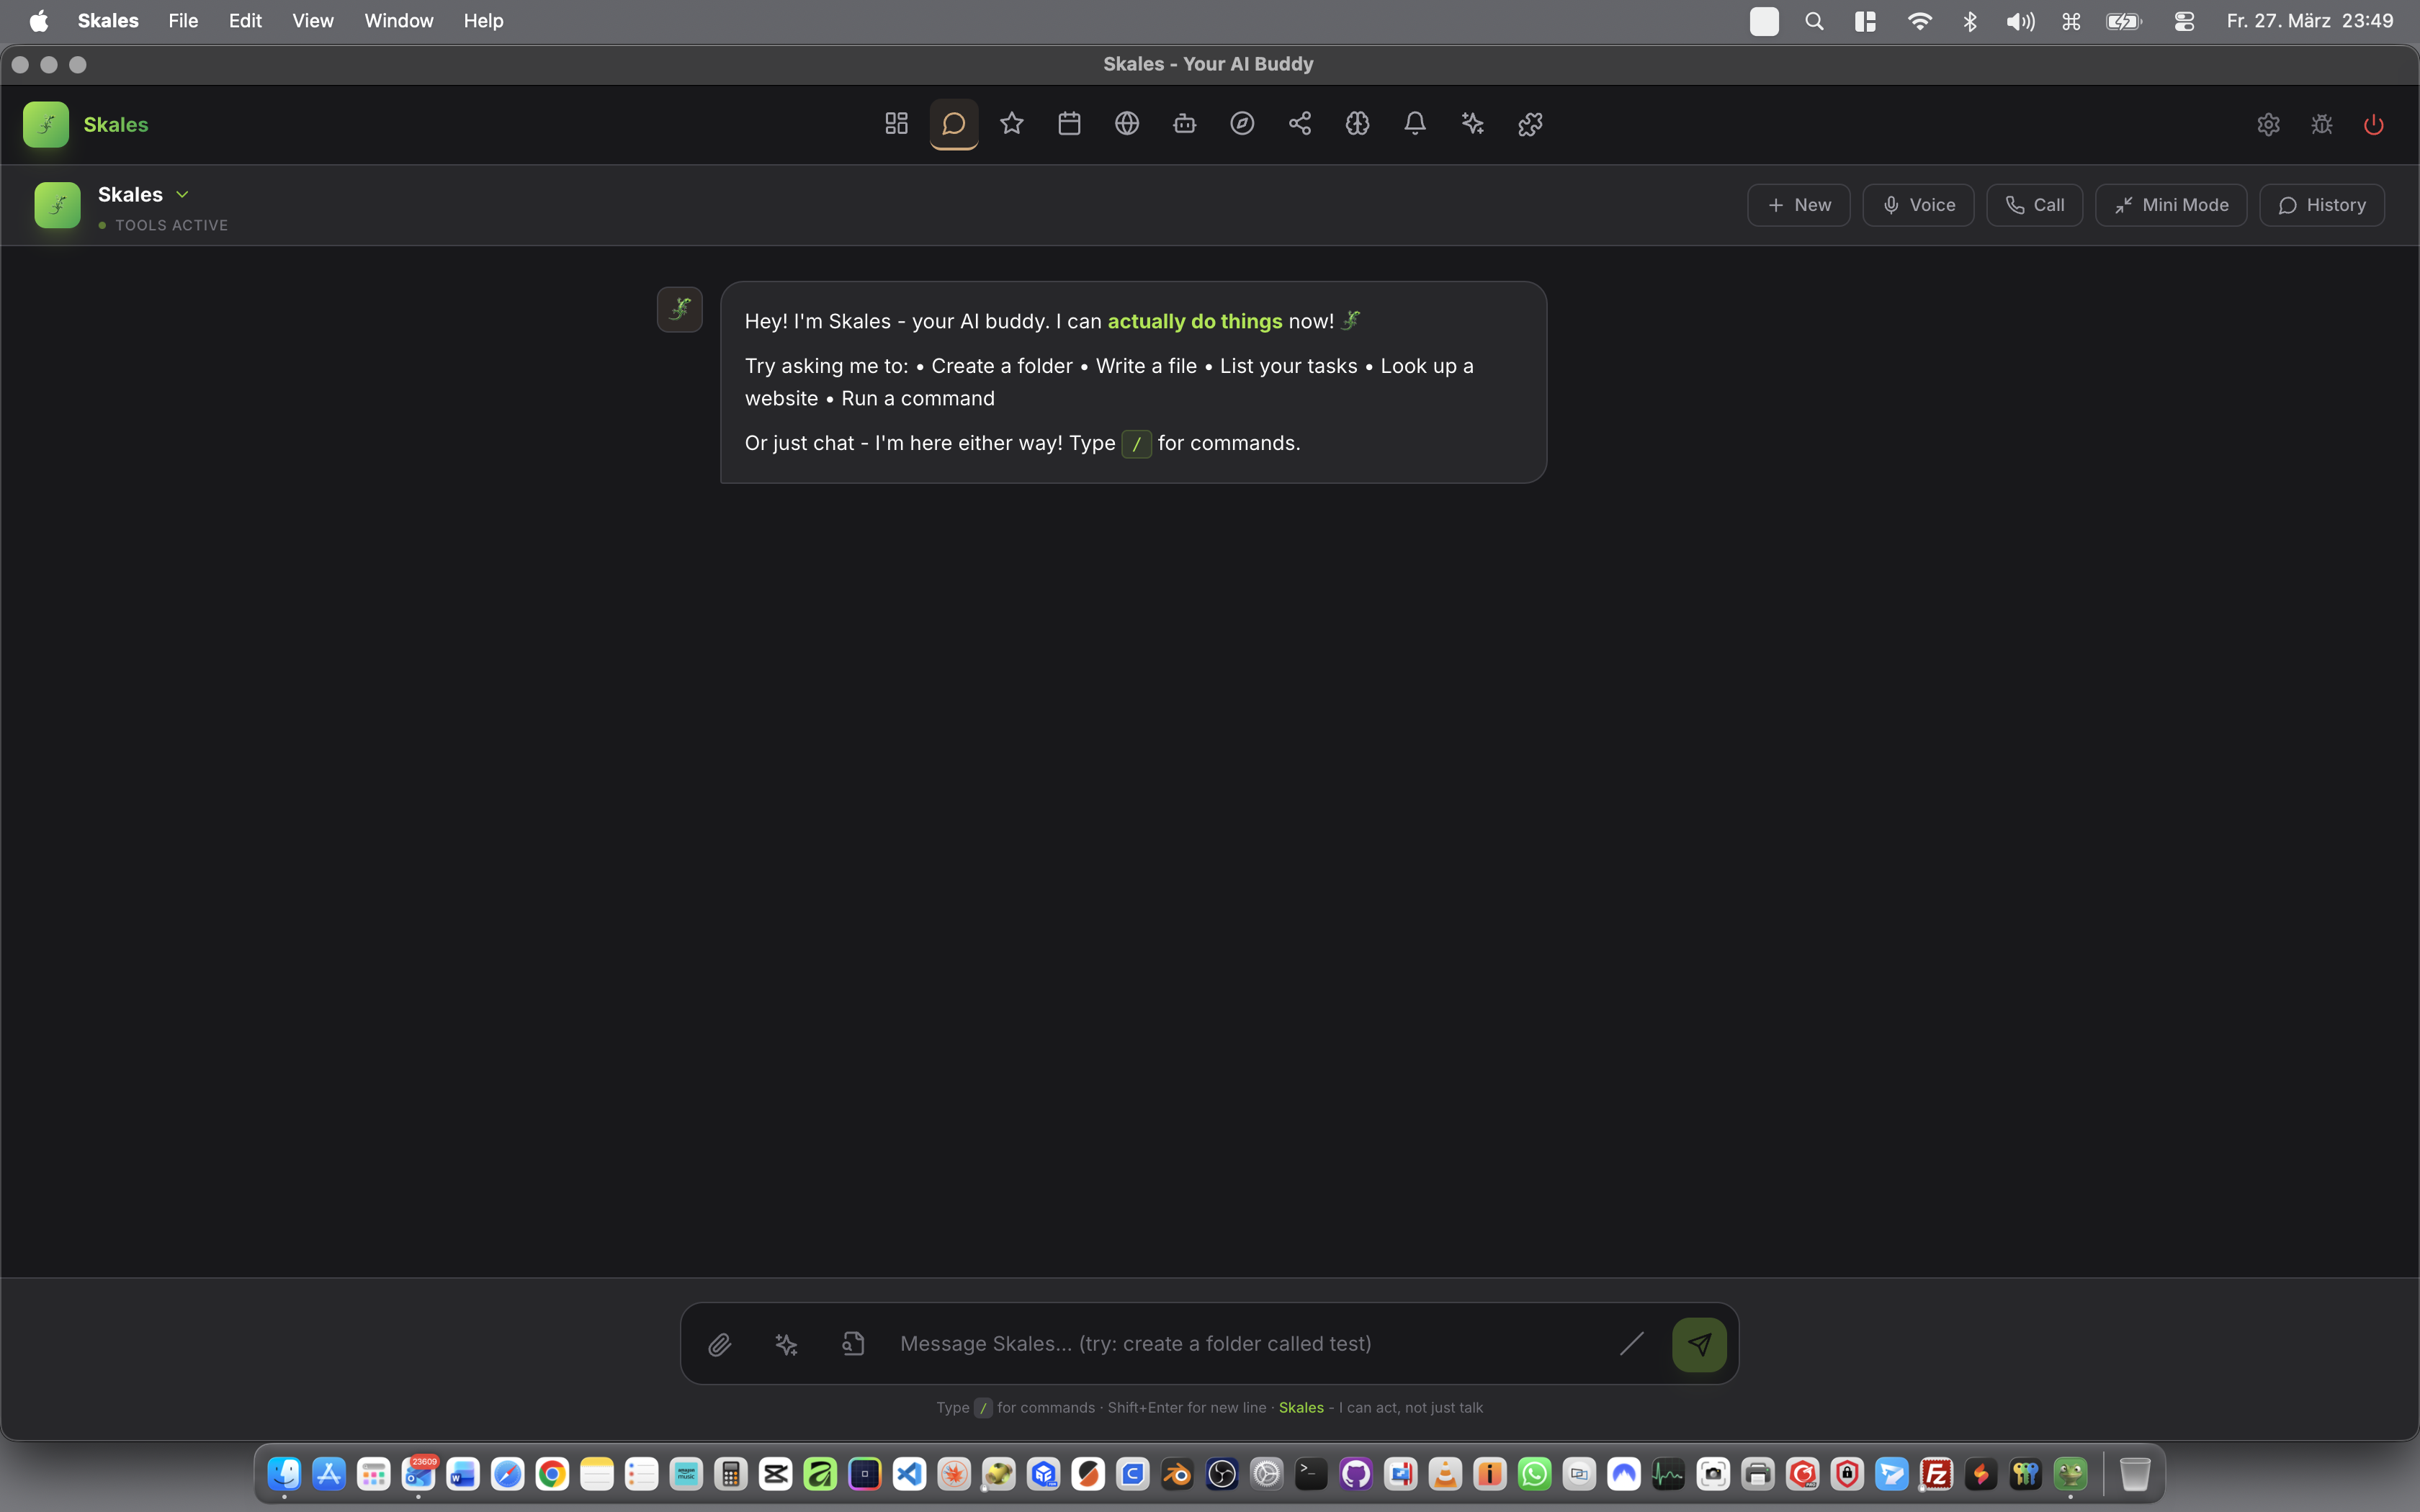This screenshot has height=1512, width=2420.
Task: Click the star favorites icon in top navigation
Action: 1011,124
